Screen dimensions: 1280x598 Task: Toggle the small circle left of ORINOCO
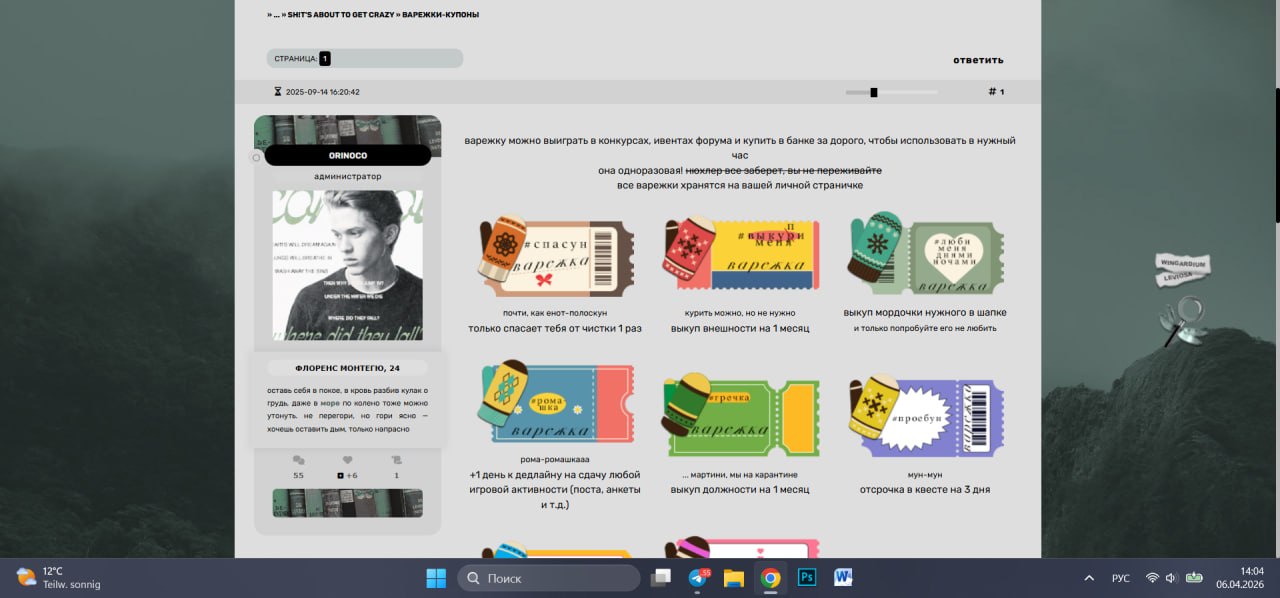pos(256,157)
